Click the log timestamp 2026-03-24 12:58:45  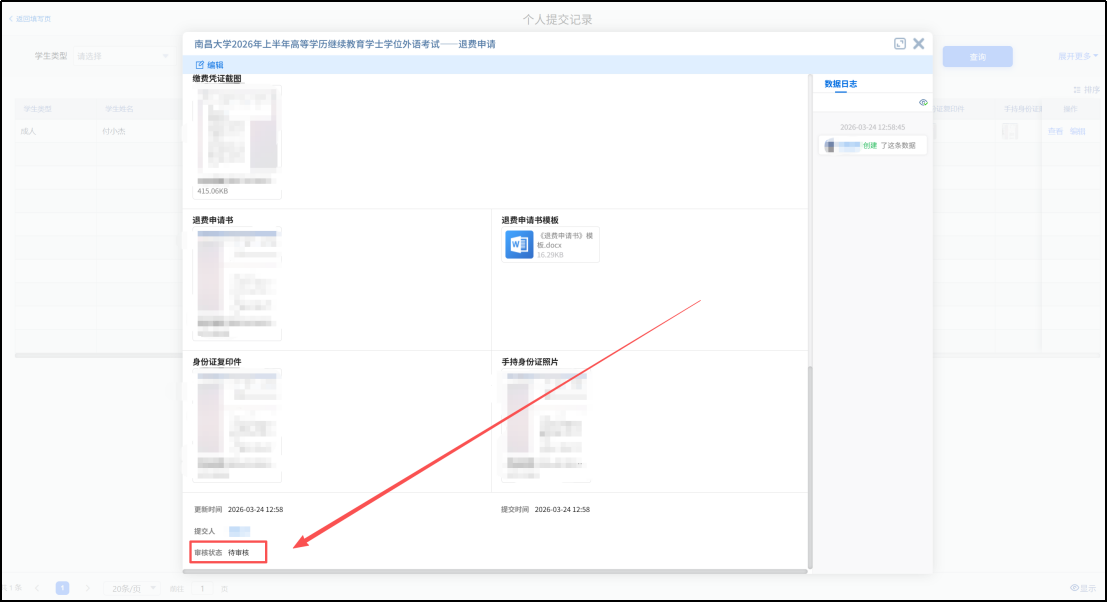(x=873, y=127)
